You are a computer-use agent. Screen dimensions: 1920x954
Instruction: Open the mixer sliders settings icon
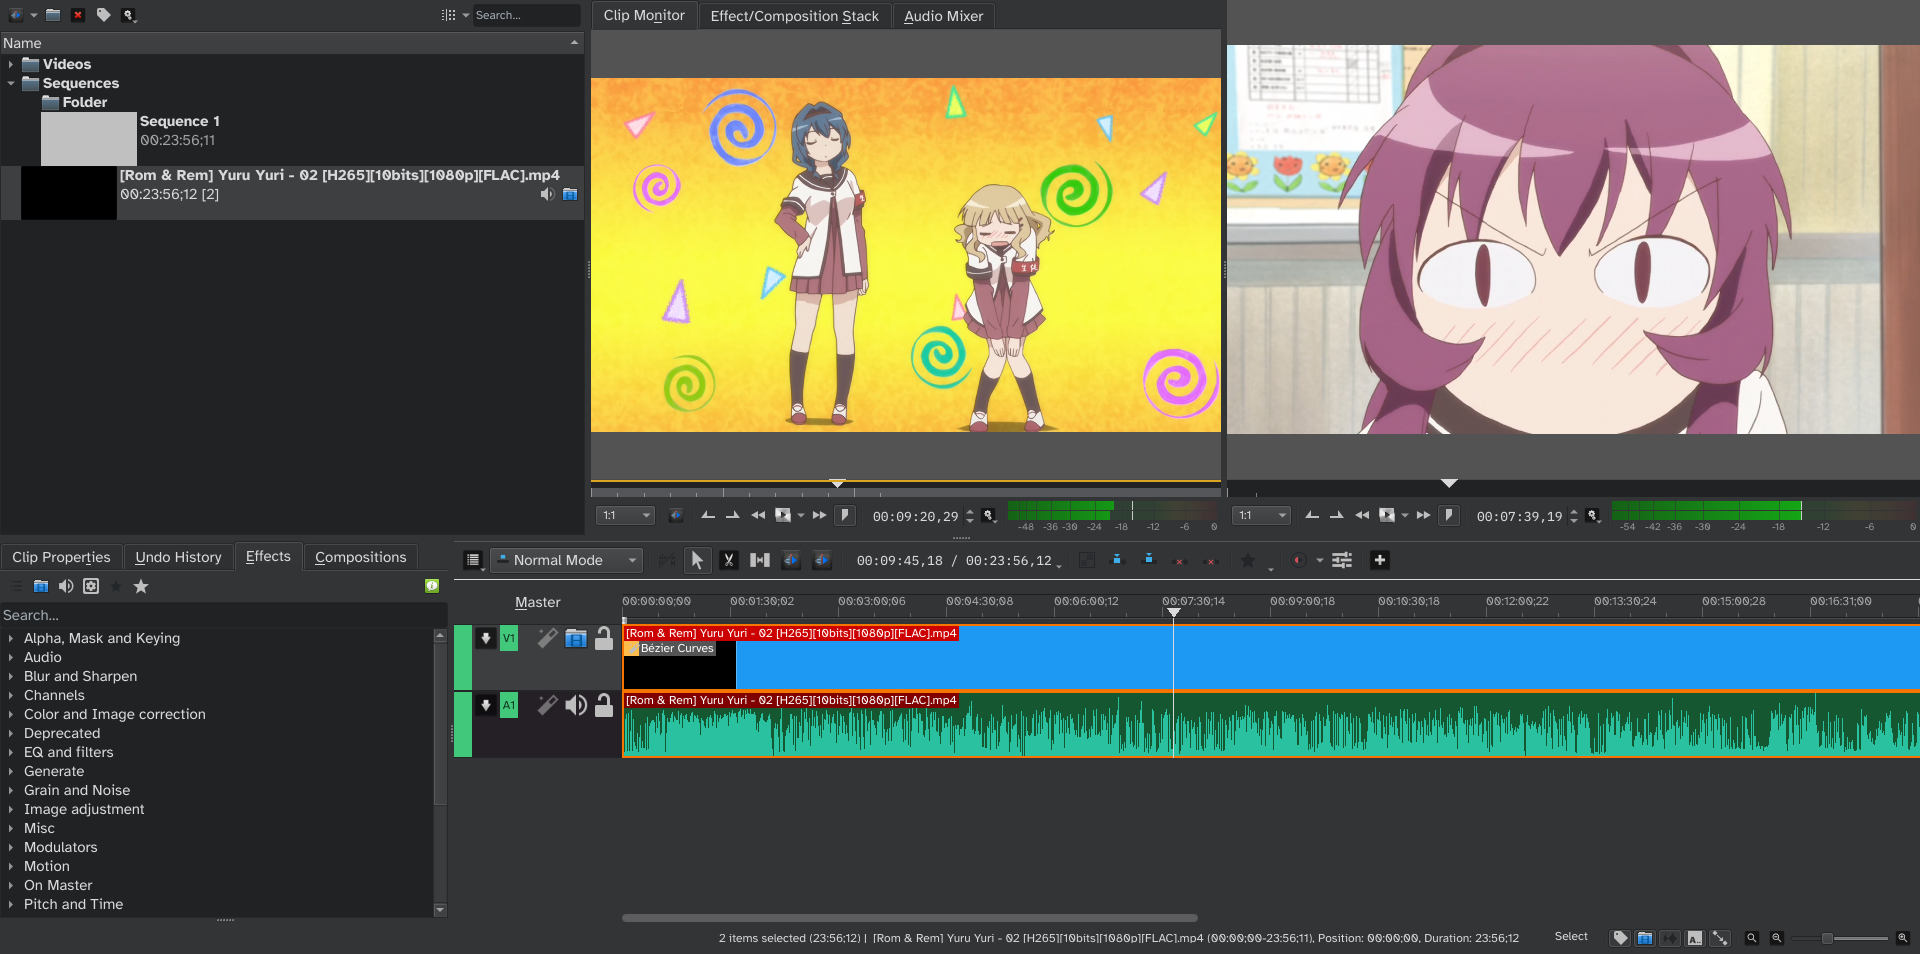pos(1342,560)
